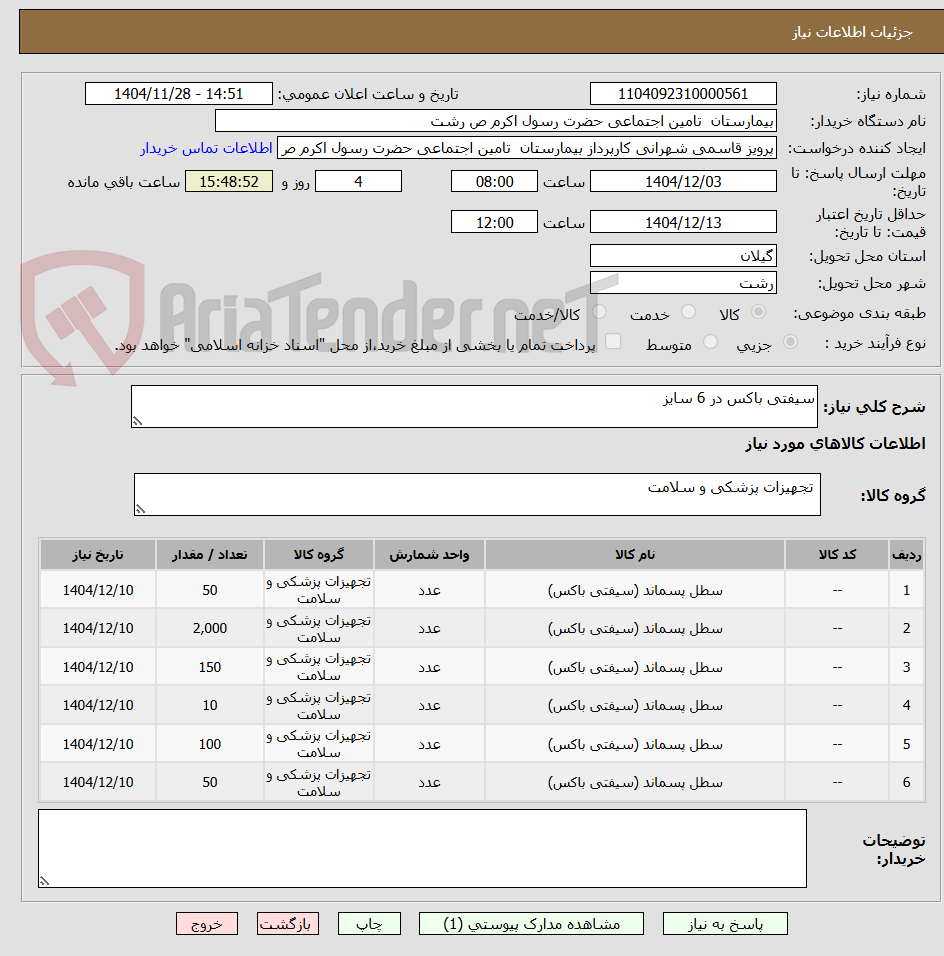Click the گروه کالا text area
Image resolution: width=944 pixels, height=956 pixels.
pos(477,494)
